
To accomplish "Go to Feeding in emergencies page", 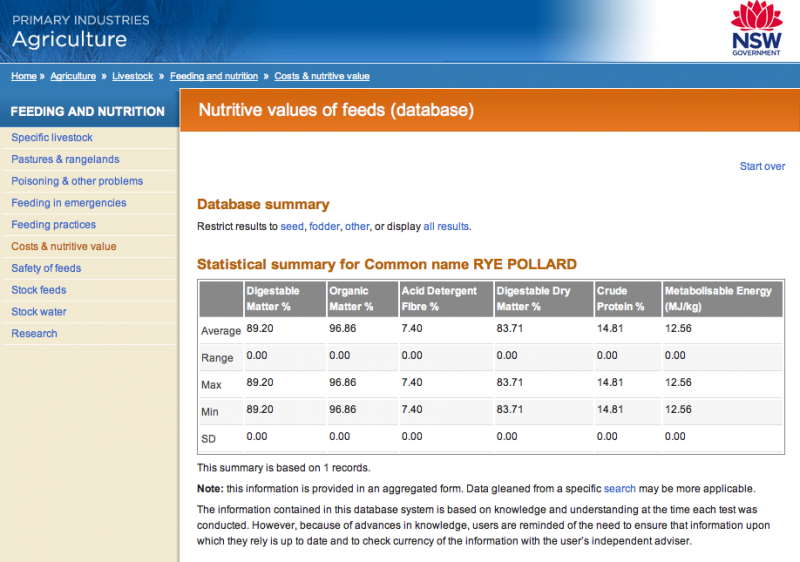I will pos(68,203).
